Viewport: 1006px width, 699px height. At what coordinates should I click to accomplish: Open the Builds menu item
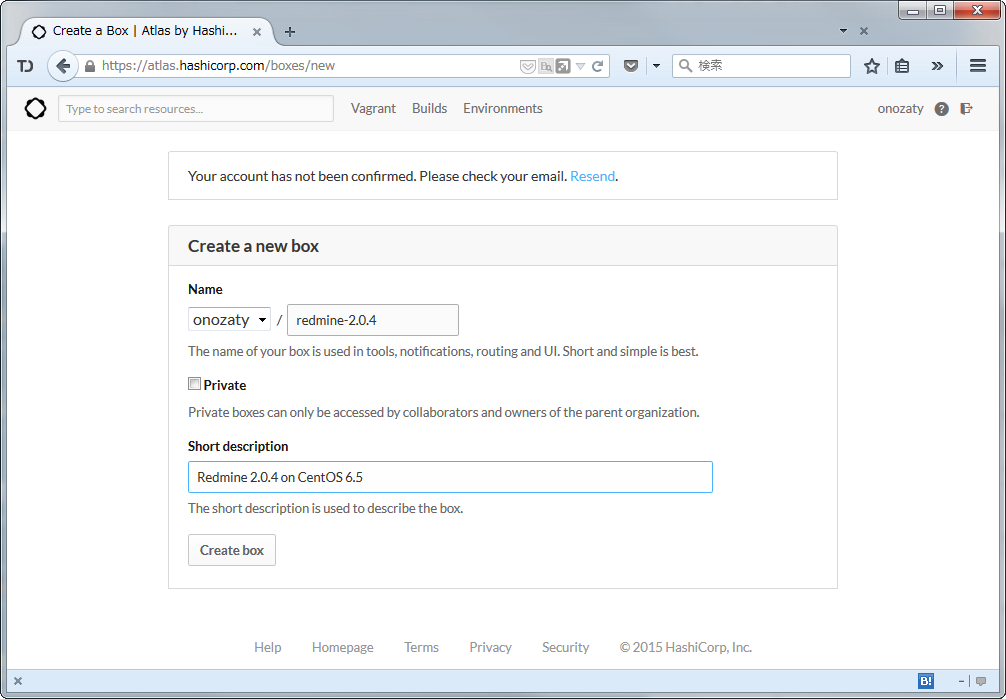(x=429, y=108)
